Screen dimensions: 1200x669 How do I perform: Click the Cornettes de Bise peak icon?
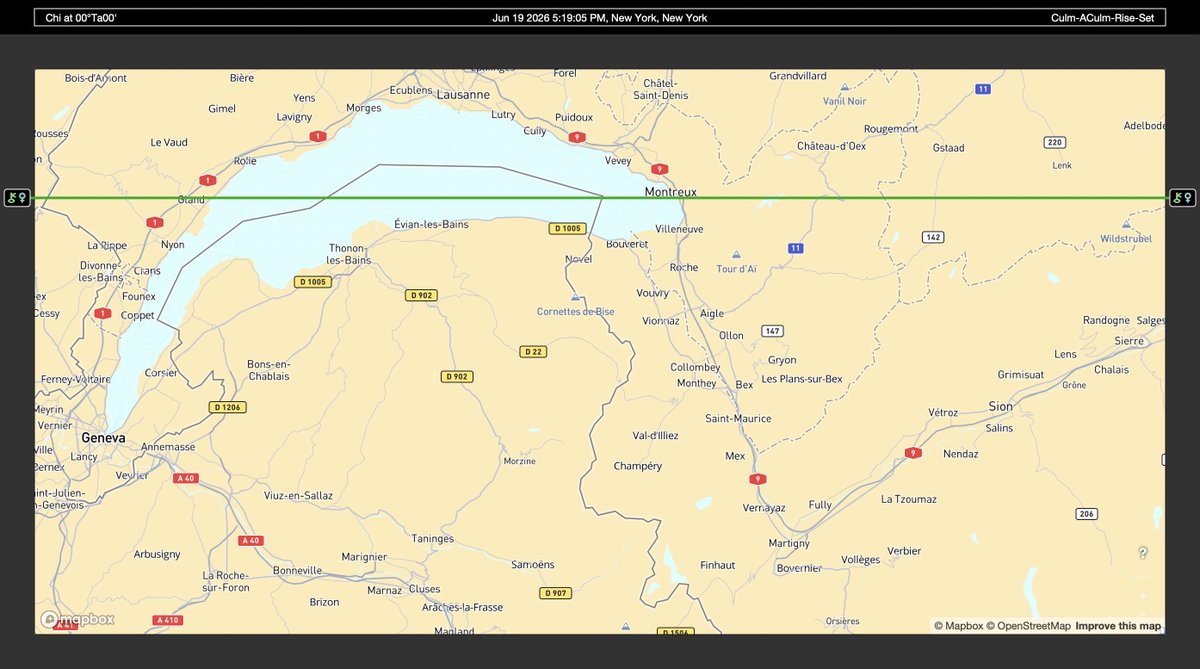575,298
